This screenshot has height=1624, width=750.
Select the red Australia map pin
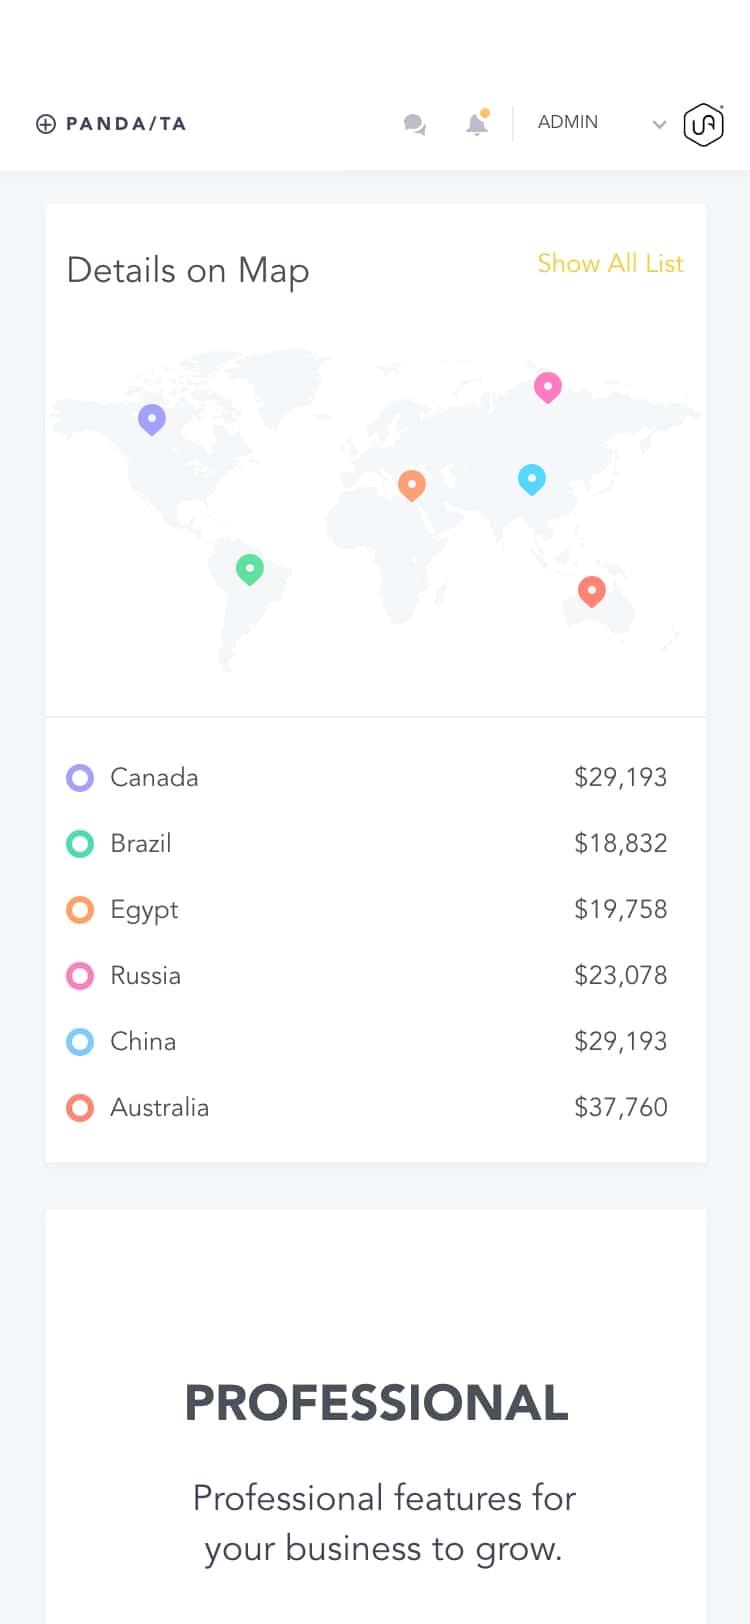(592, 591)
